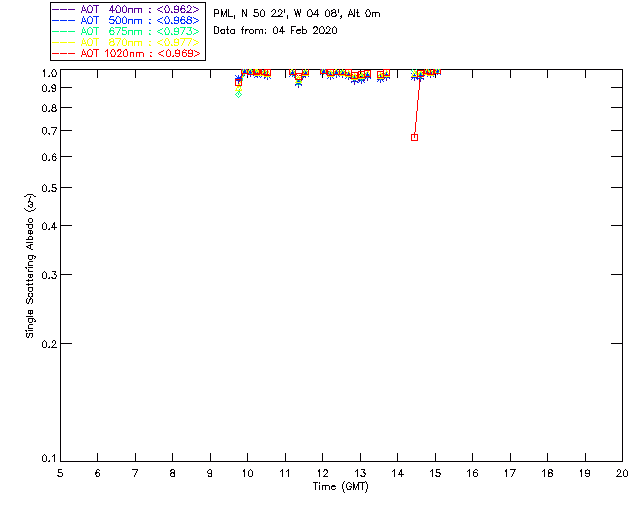Screen dimensions: 640x512
Task: Click the AOT 675nm legend entry
Action: pyautogui.click(x=126, y=31)
